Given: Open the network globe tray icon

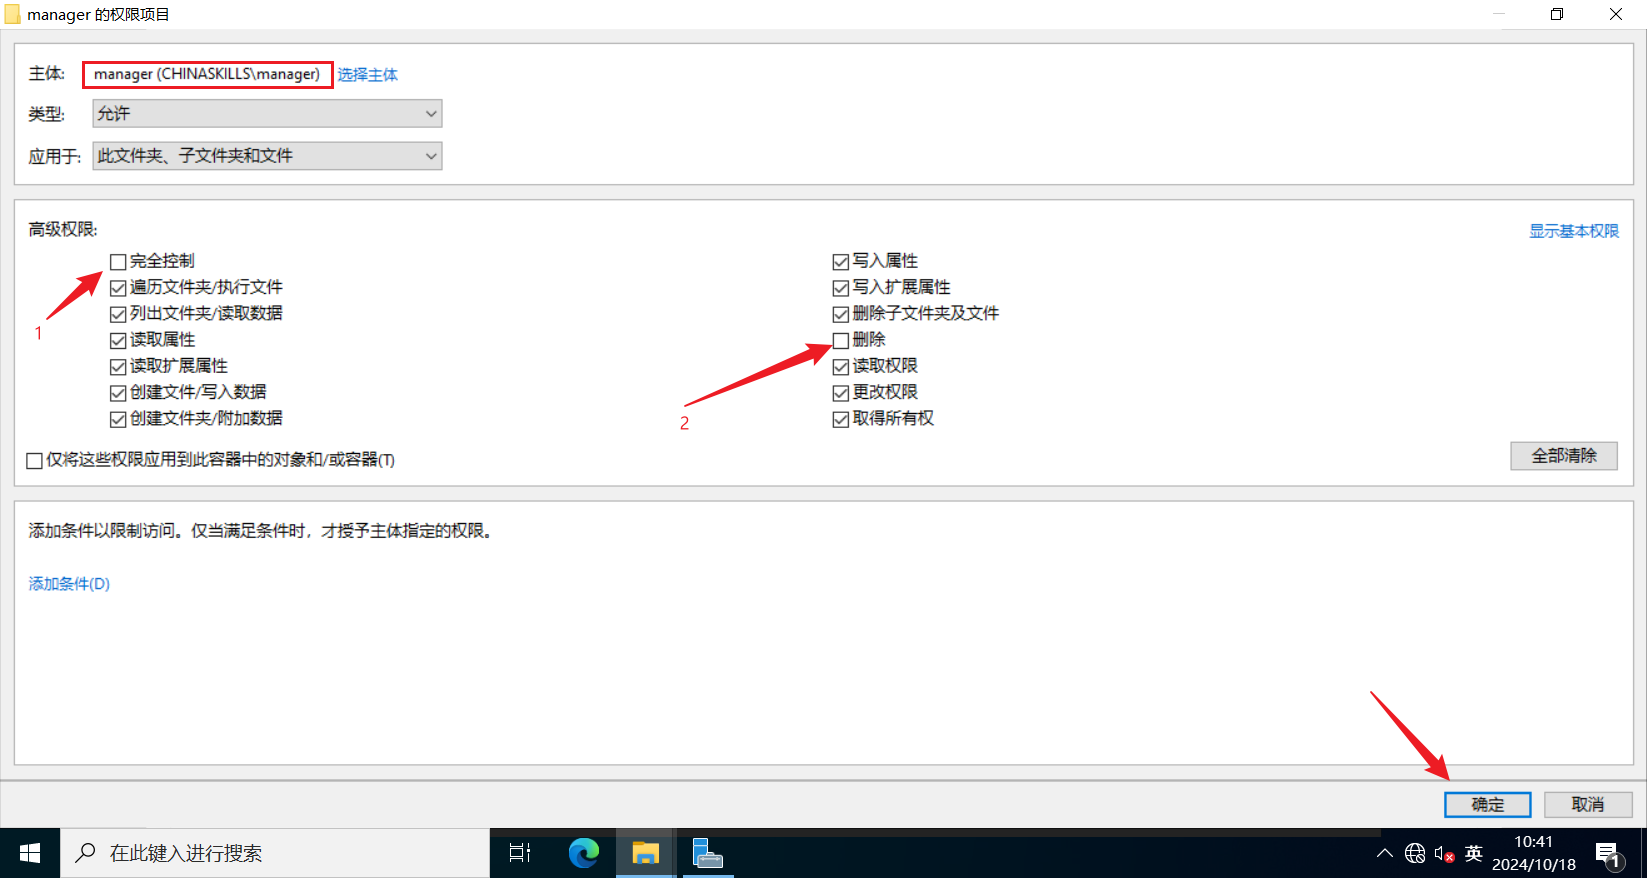Looking at the screenshot, I should coord(1414,853).
